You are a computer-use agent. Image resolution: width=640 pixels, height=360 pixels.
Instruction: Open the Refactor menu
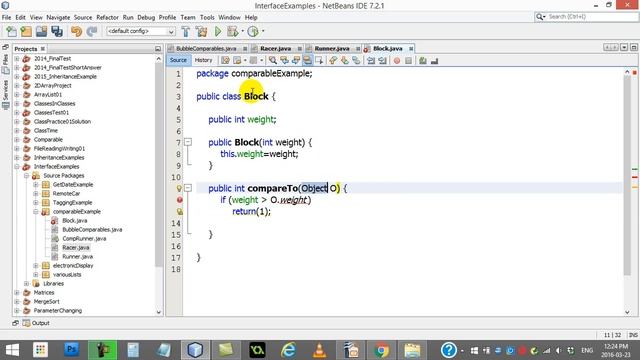pos(107,18)
